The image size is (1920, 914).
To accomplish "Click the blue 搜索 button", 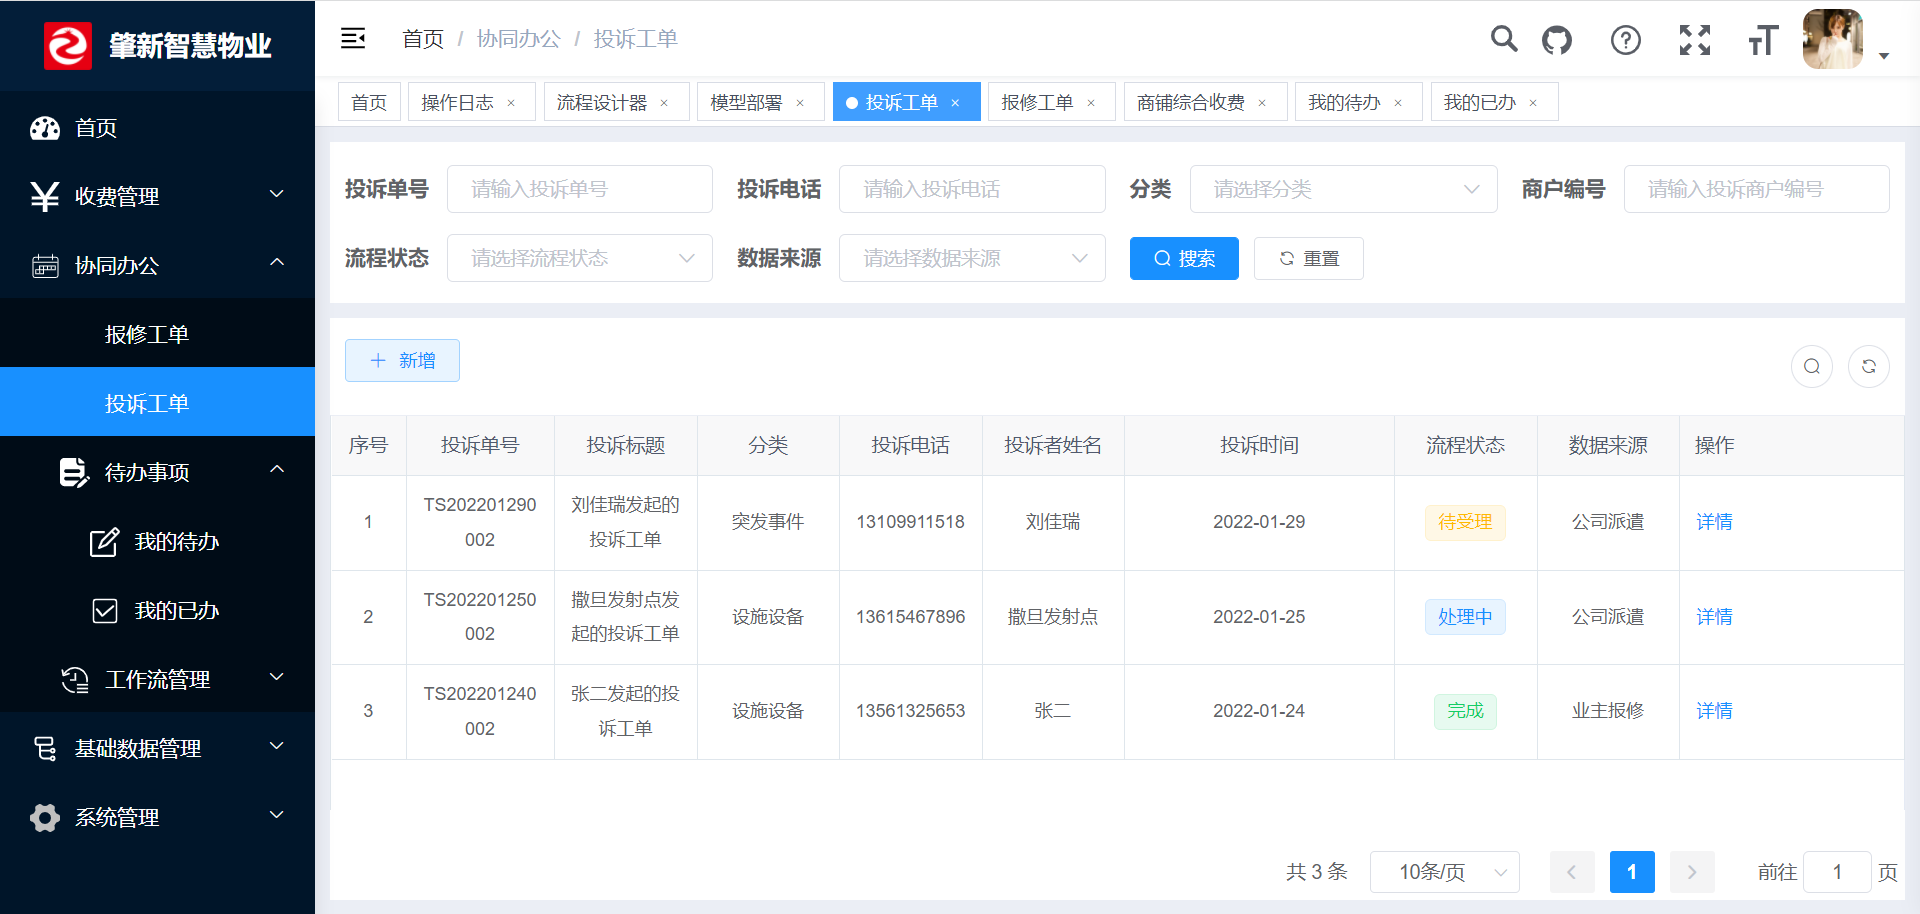I will pyautogui.click(x=1184, y=258).
